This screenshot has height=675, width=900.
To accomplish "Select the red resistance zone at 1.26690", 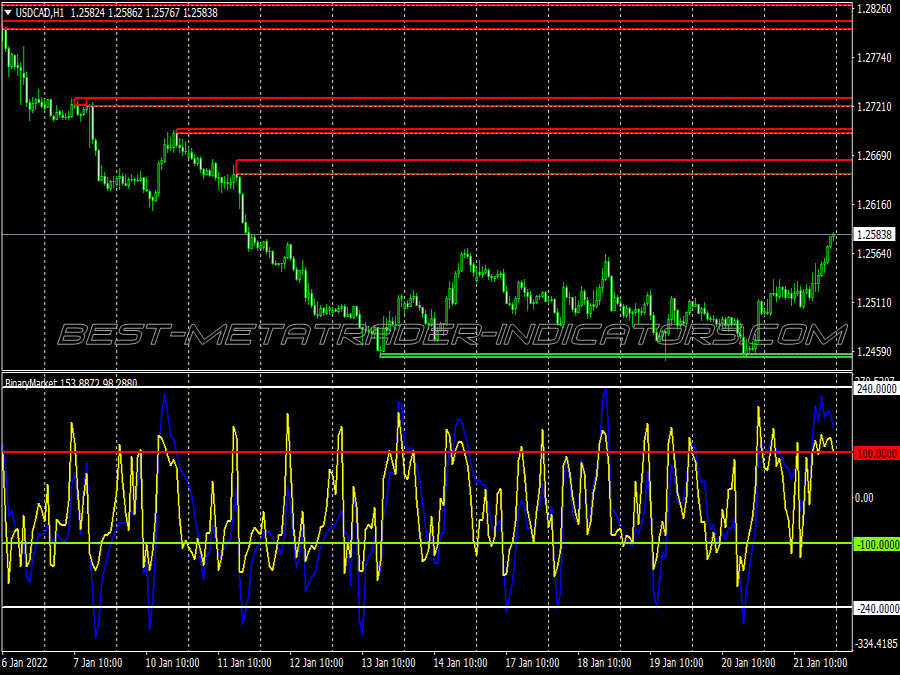I will point(544,167).
